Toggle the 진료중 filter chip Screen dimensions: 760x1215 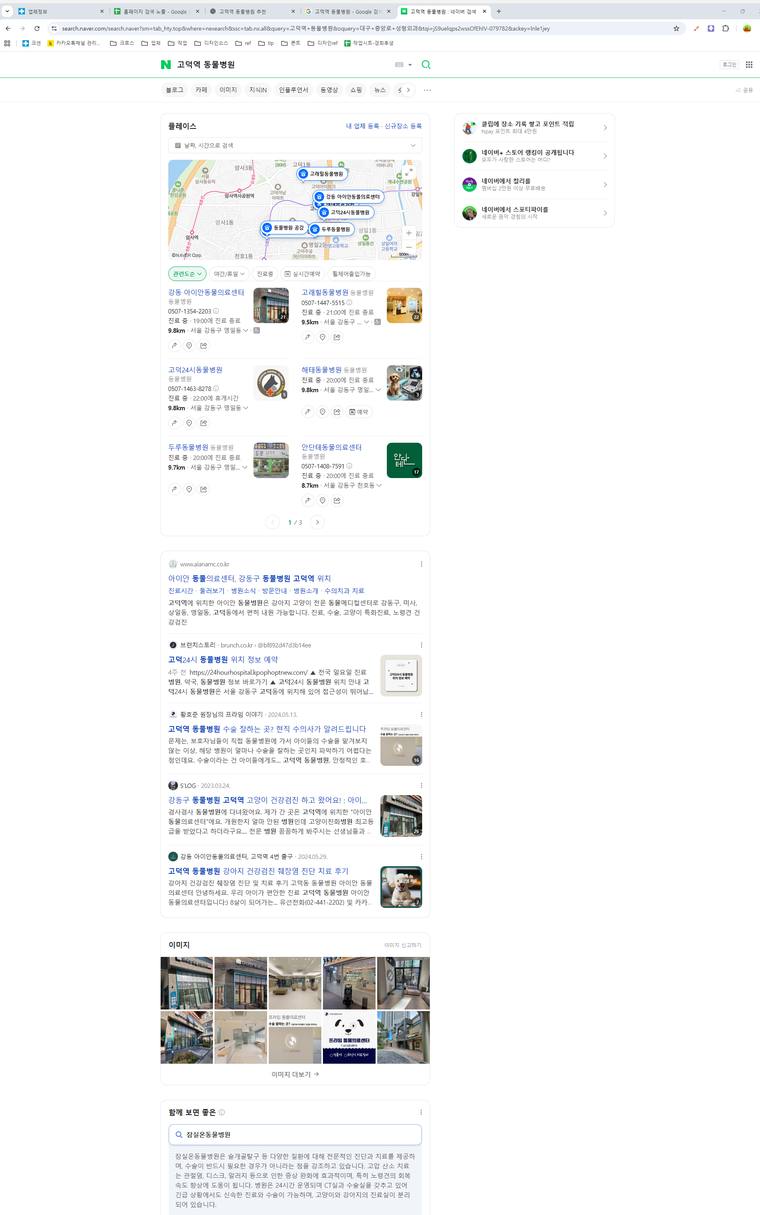265,273
